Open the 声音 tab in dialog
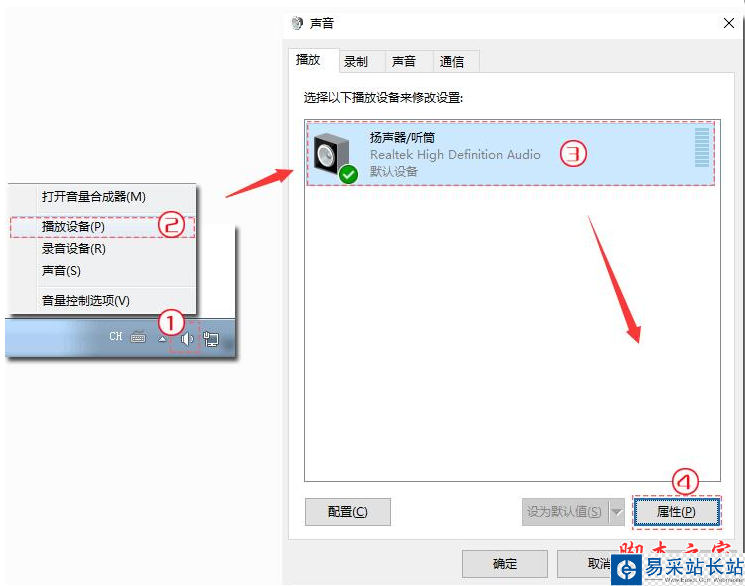 (x=403, y=61)
